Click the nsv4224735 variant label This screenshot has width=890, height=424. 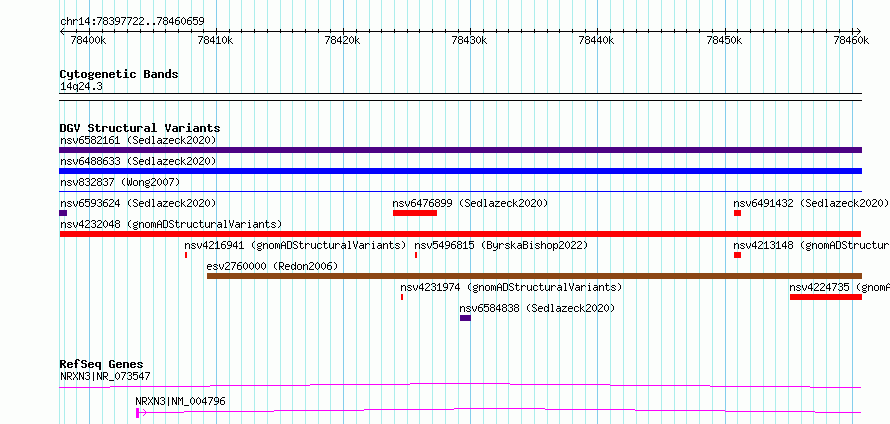839,287
